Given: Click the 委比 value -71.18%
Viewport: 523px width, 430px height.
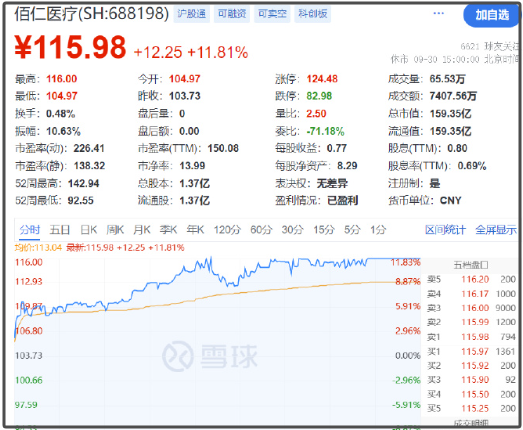Looking at the screenshot, I should (325, 131).
